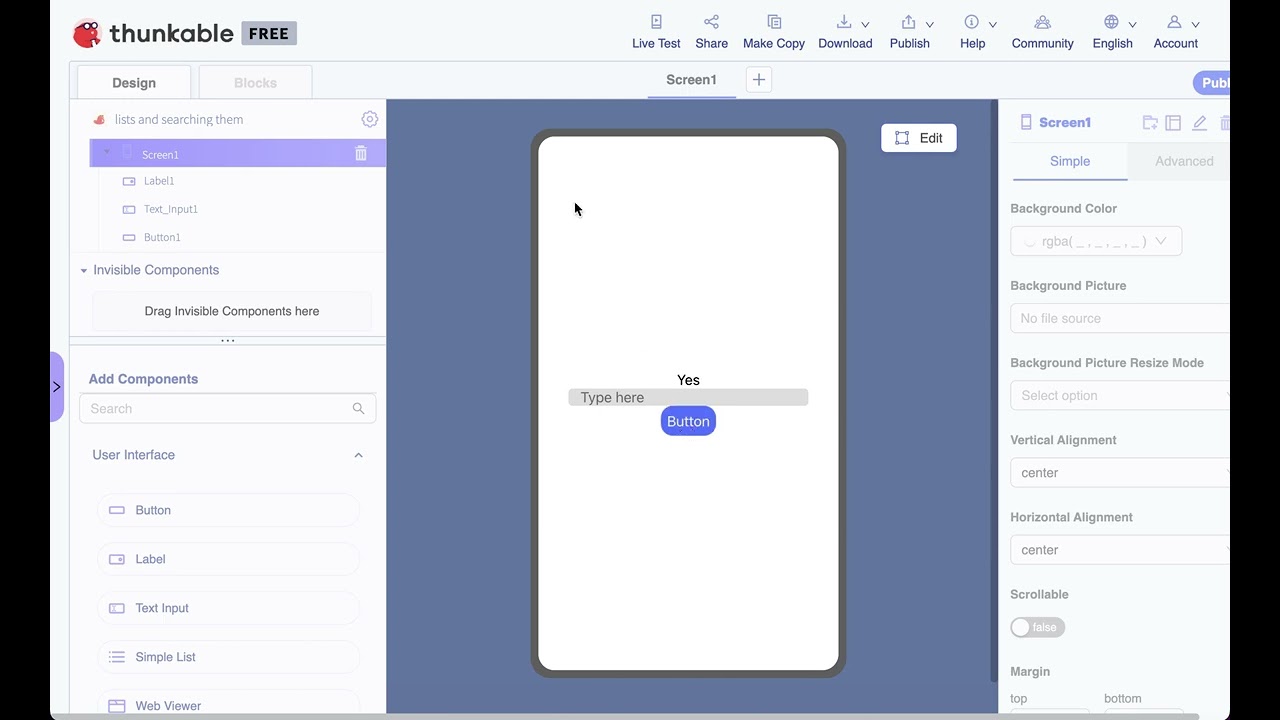This screenshot has width=1280, height=720.
Task: Delete Screen1 using tree trash icon
Action: 361,153
